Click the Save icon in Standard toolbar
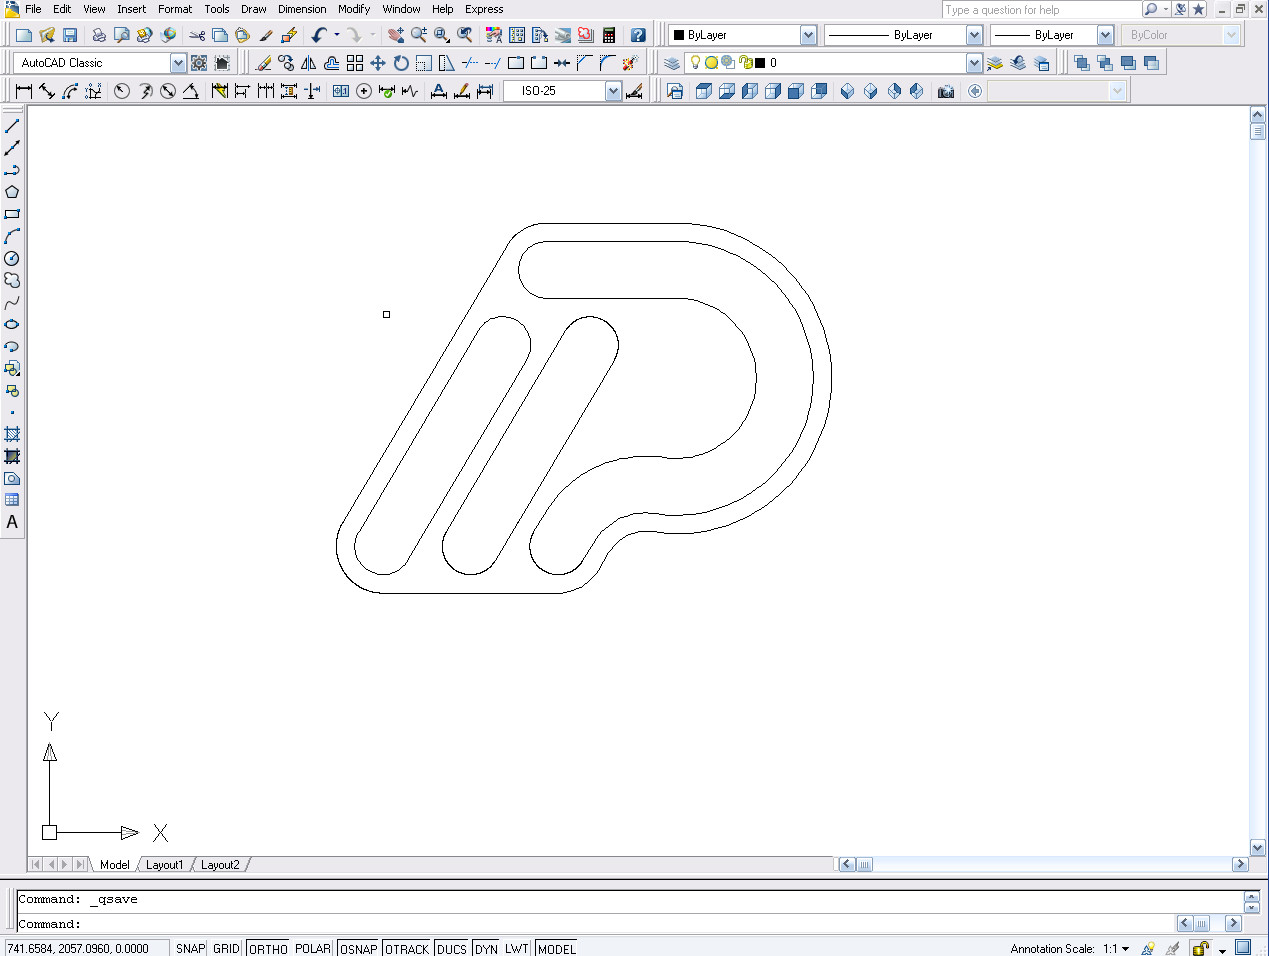 (x=70, y=35)
